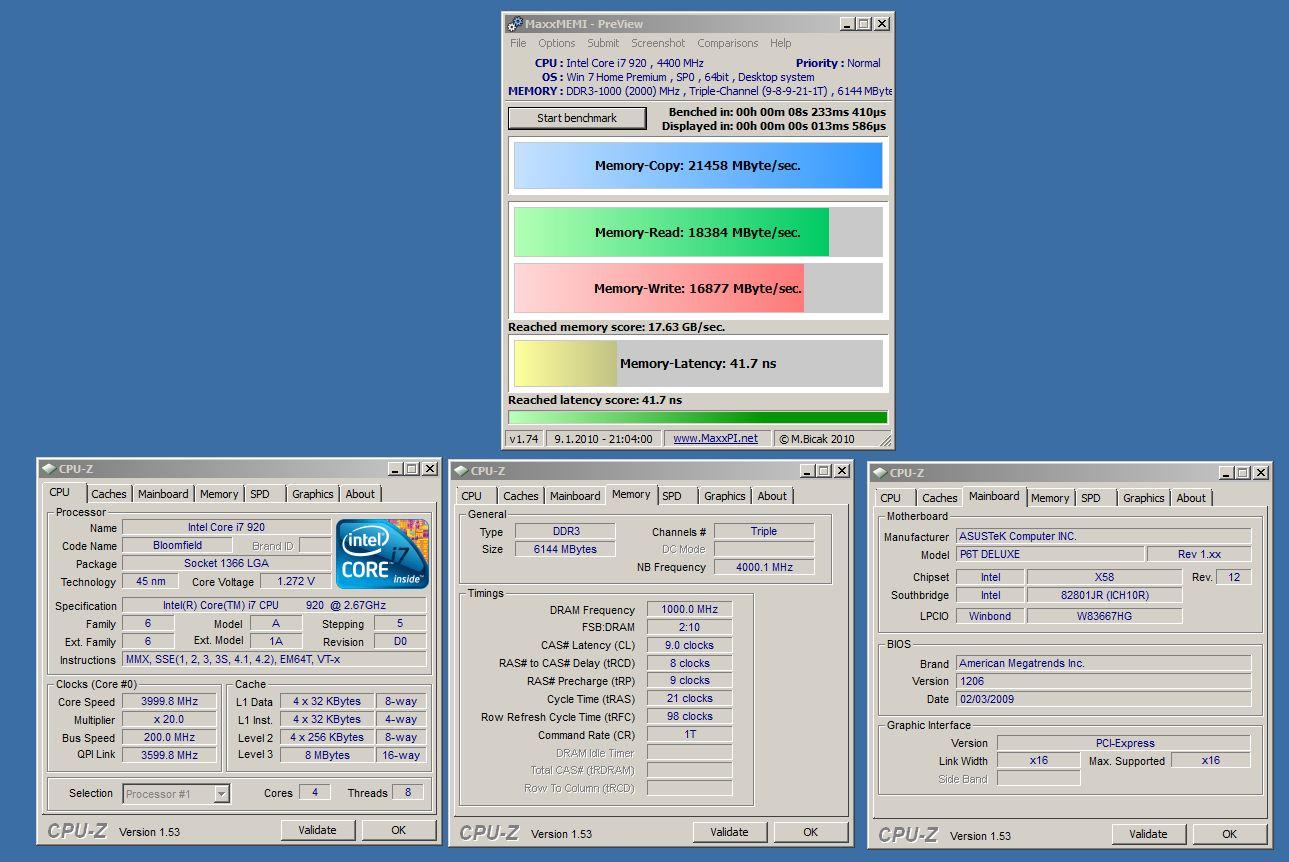Click the CAS# Latency 9.0 clocks field

(x=689, y=646)
